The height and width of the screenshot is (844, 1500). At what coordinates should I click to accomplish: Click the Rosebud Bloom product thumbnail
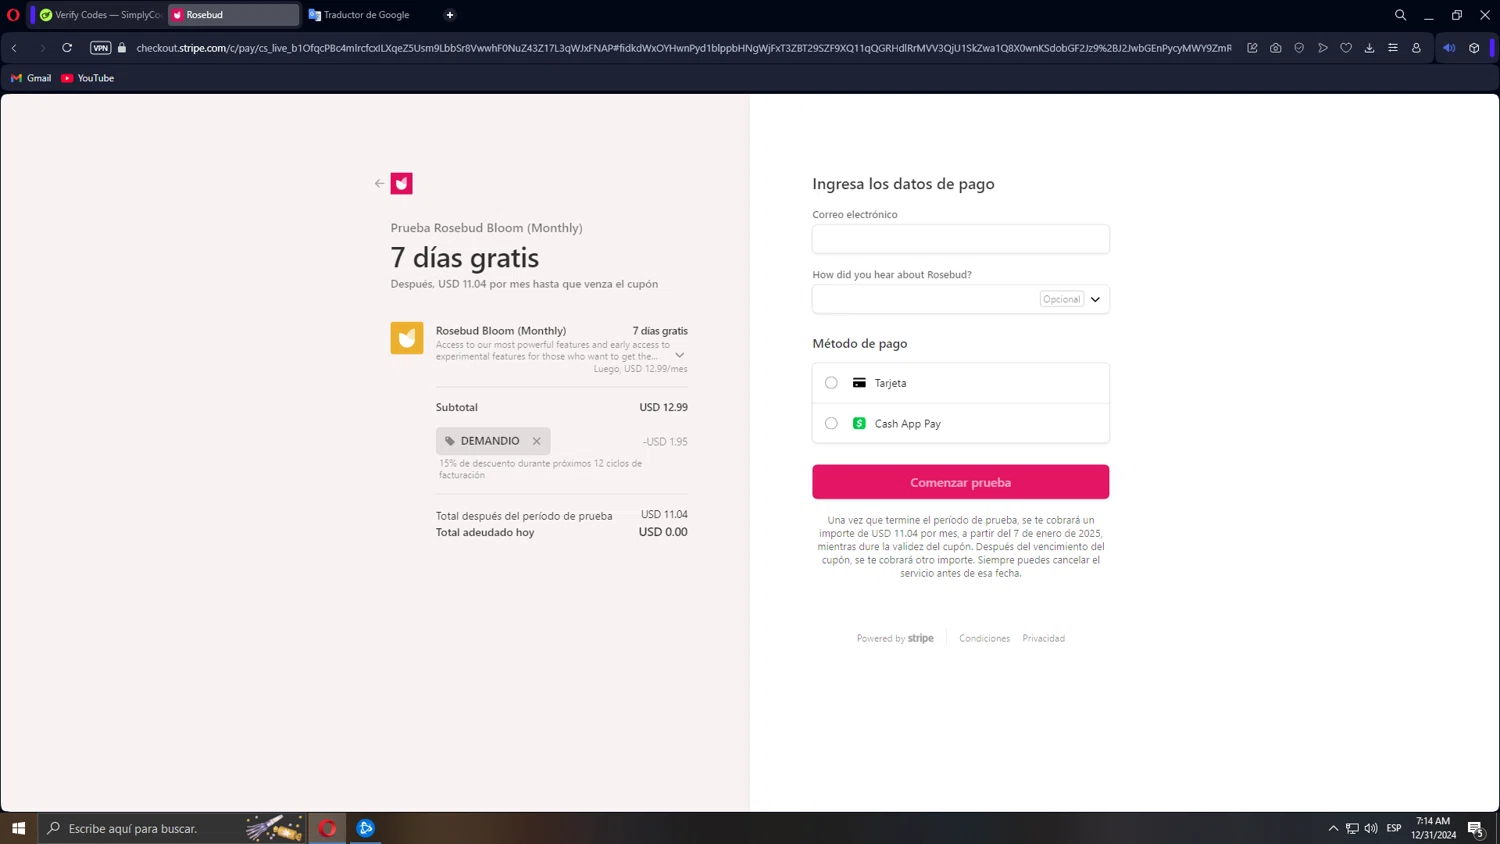pyautogui.click(x=407, y=338)
